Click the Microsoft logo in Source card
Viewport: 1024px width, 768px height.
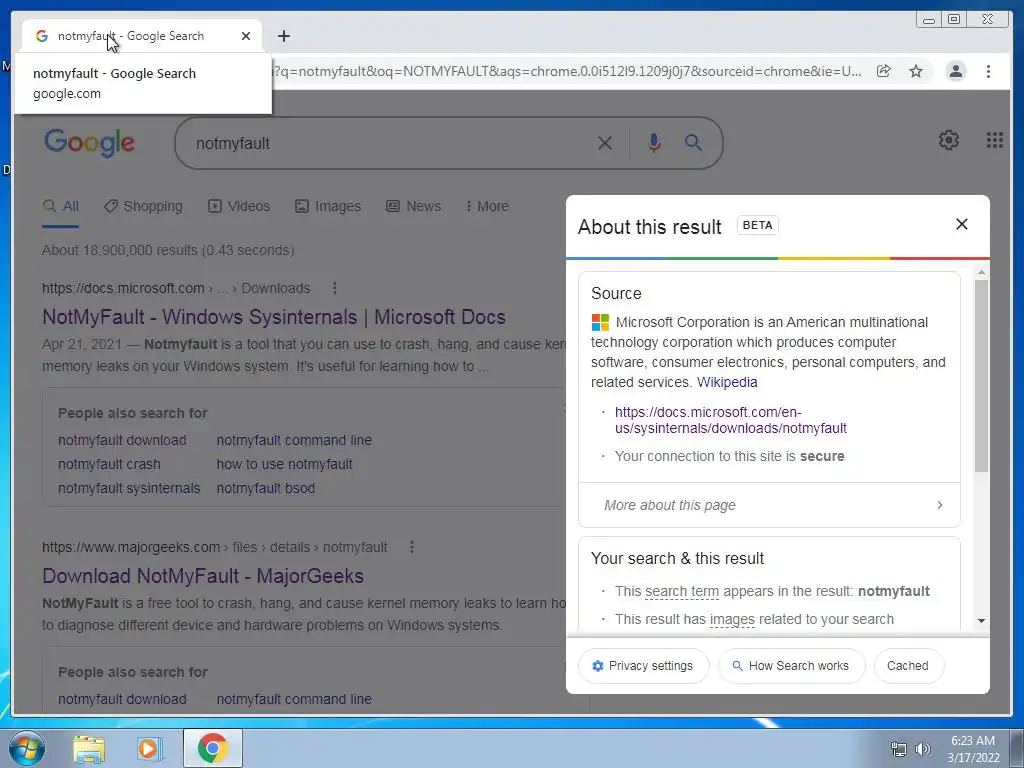[x=600, y=323]
